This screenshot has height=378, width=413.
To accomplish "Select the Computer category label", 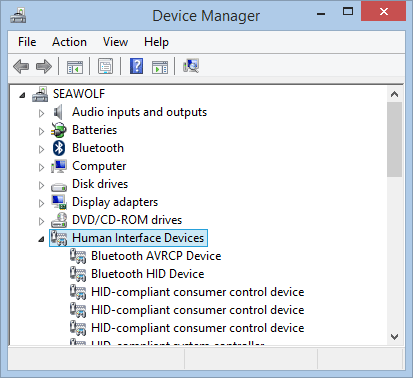I will tap(99, 166).
